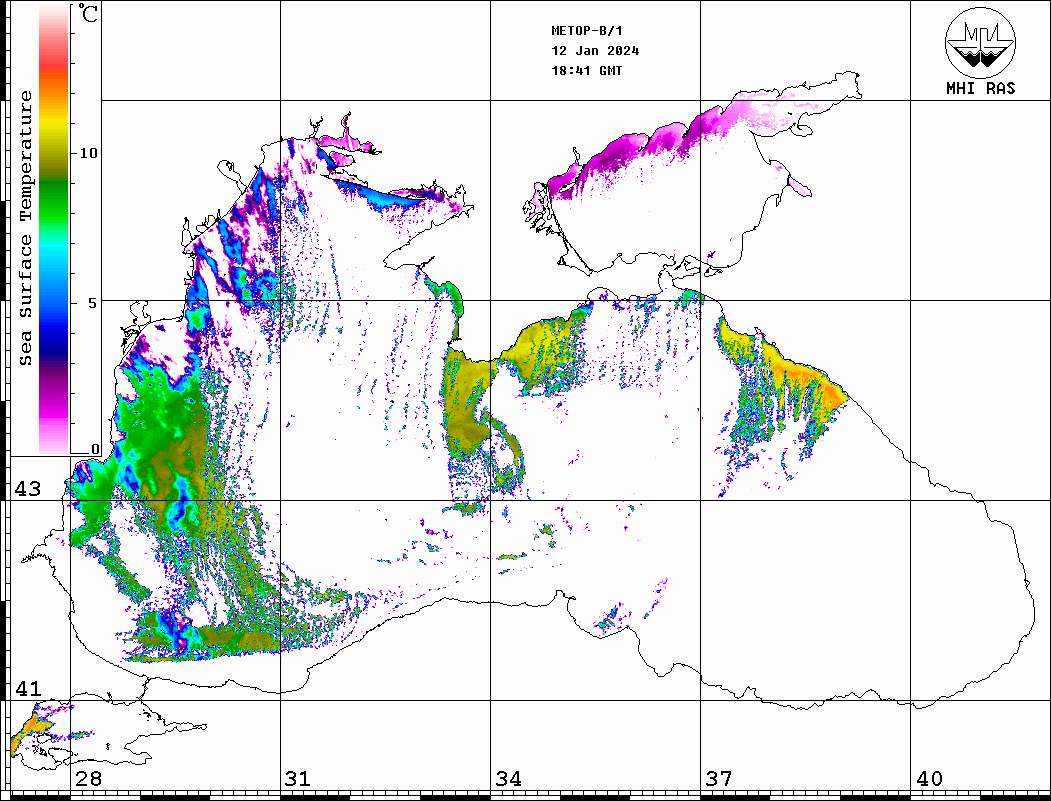Click the "Sea Surface Temperature" vertical label
This screenshot has height=801, width=1051.
coord(25,228)
